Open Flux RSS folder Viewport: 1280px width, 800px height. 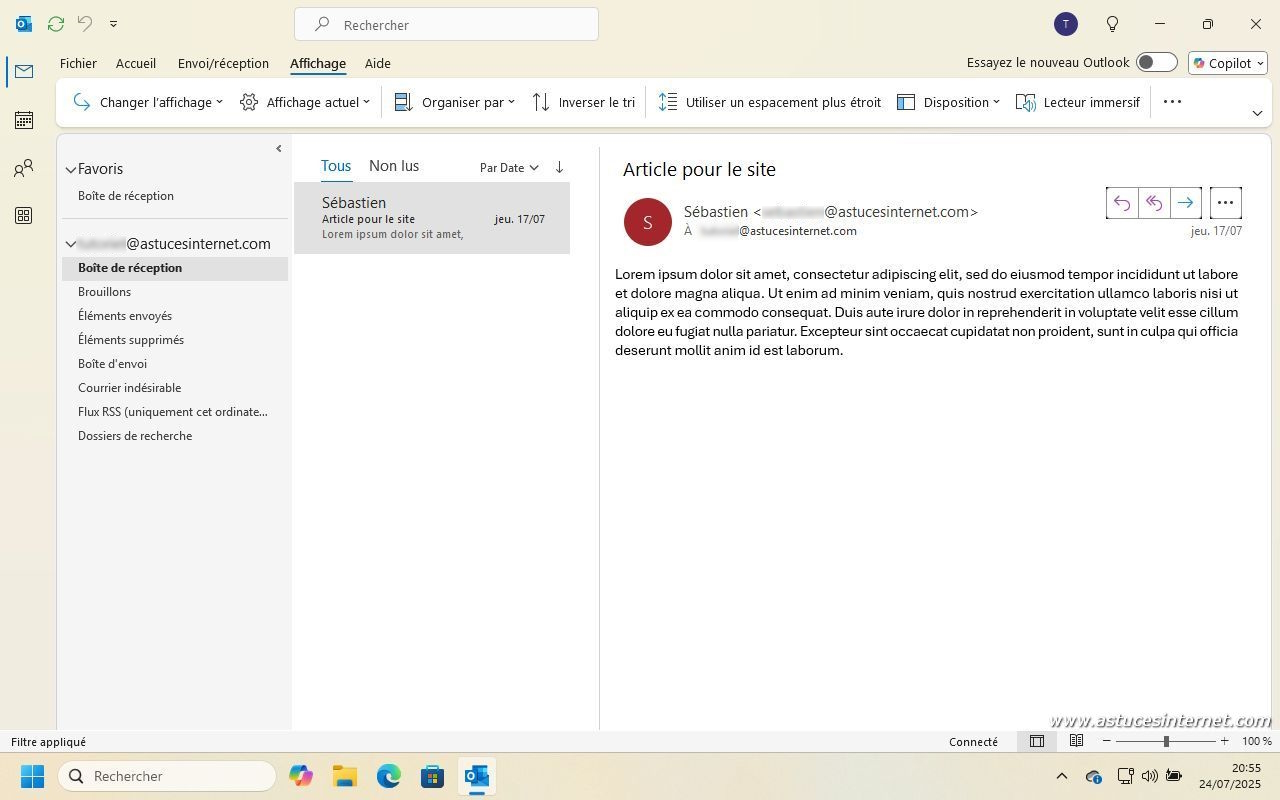coord(174,412)
